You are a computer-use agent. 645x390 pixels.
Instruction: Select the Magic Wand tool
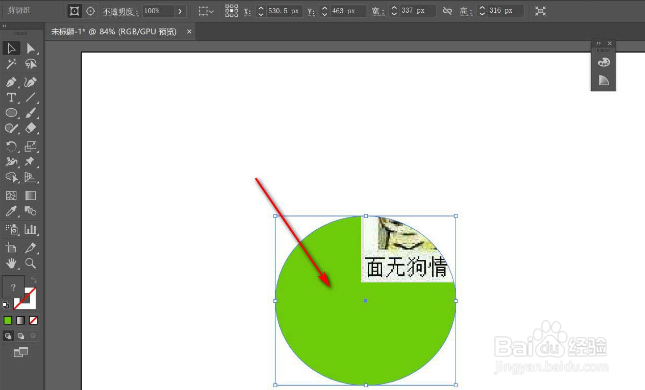tap(11, 64)
